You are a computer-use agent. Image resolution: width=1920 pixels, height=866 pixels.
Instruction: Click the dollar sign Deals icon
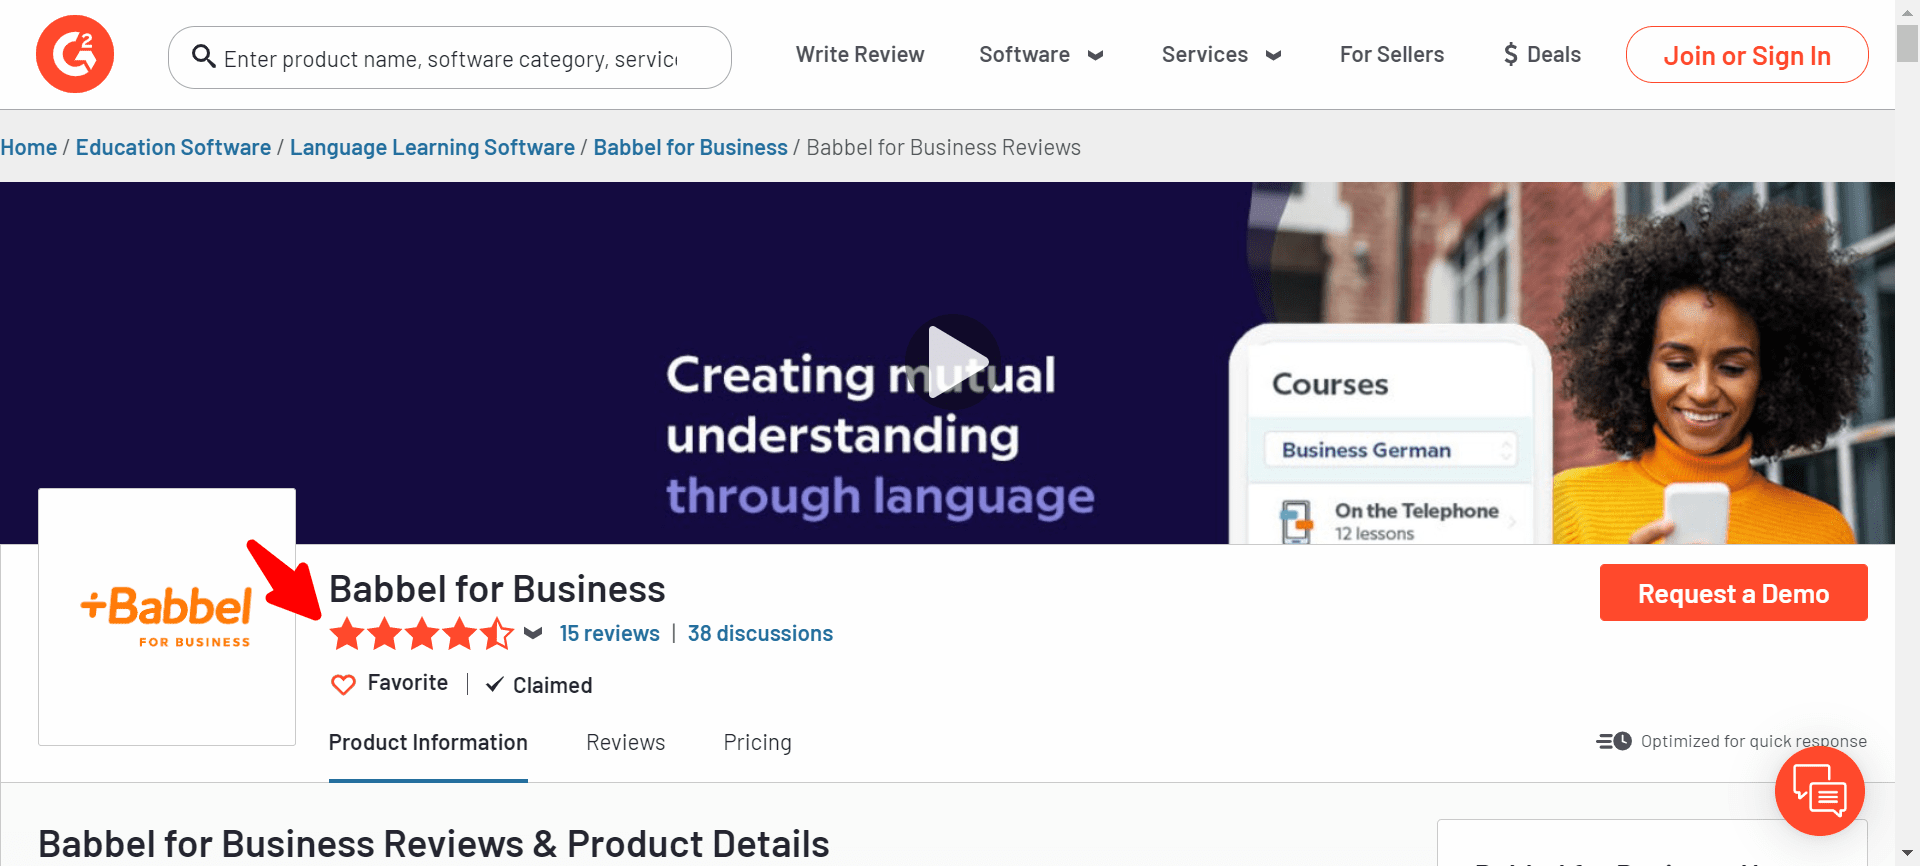click(1510, 55)
